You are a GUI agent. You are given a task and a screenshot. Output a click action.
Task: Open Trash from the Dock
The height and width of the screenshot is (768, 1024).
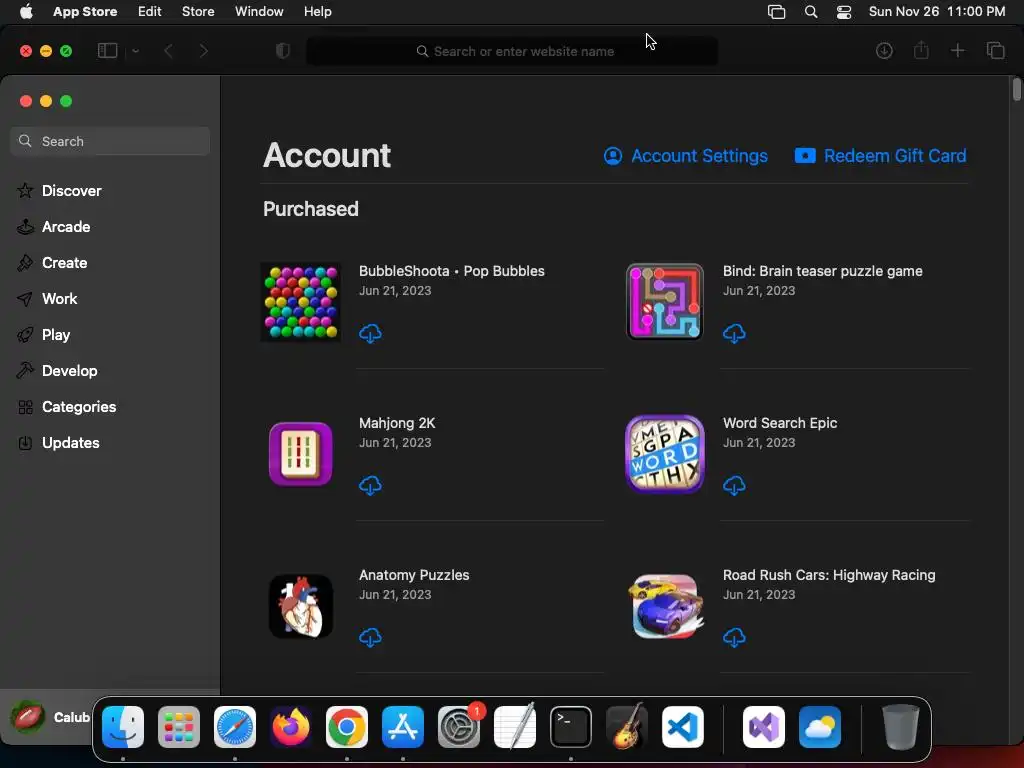click(901, 727)
